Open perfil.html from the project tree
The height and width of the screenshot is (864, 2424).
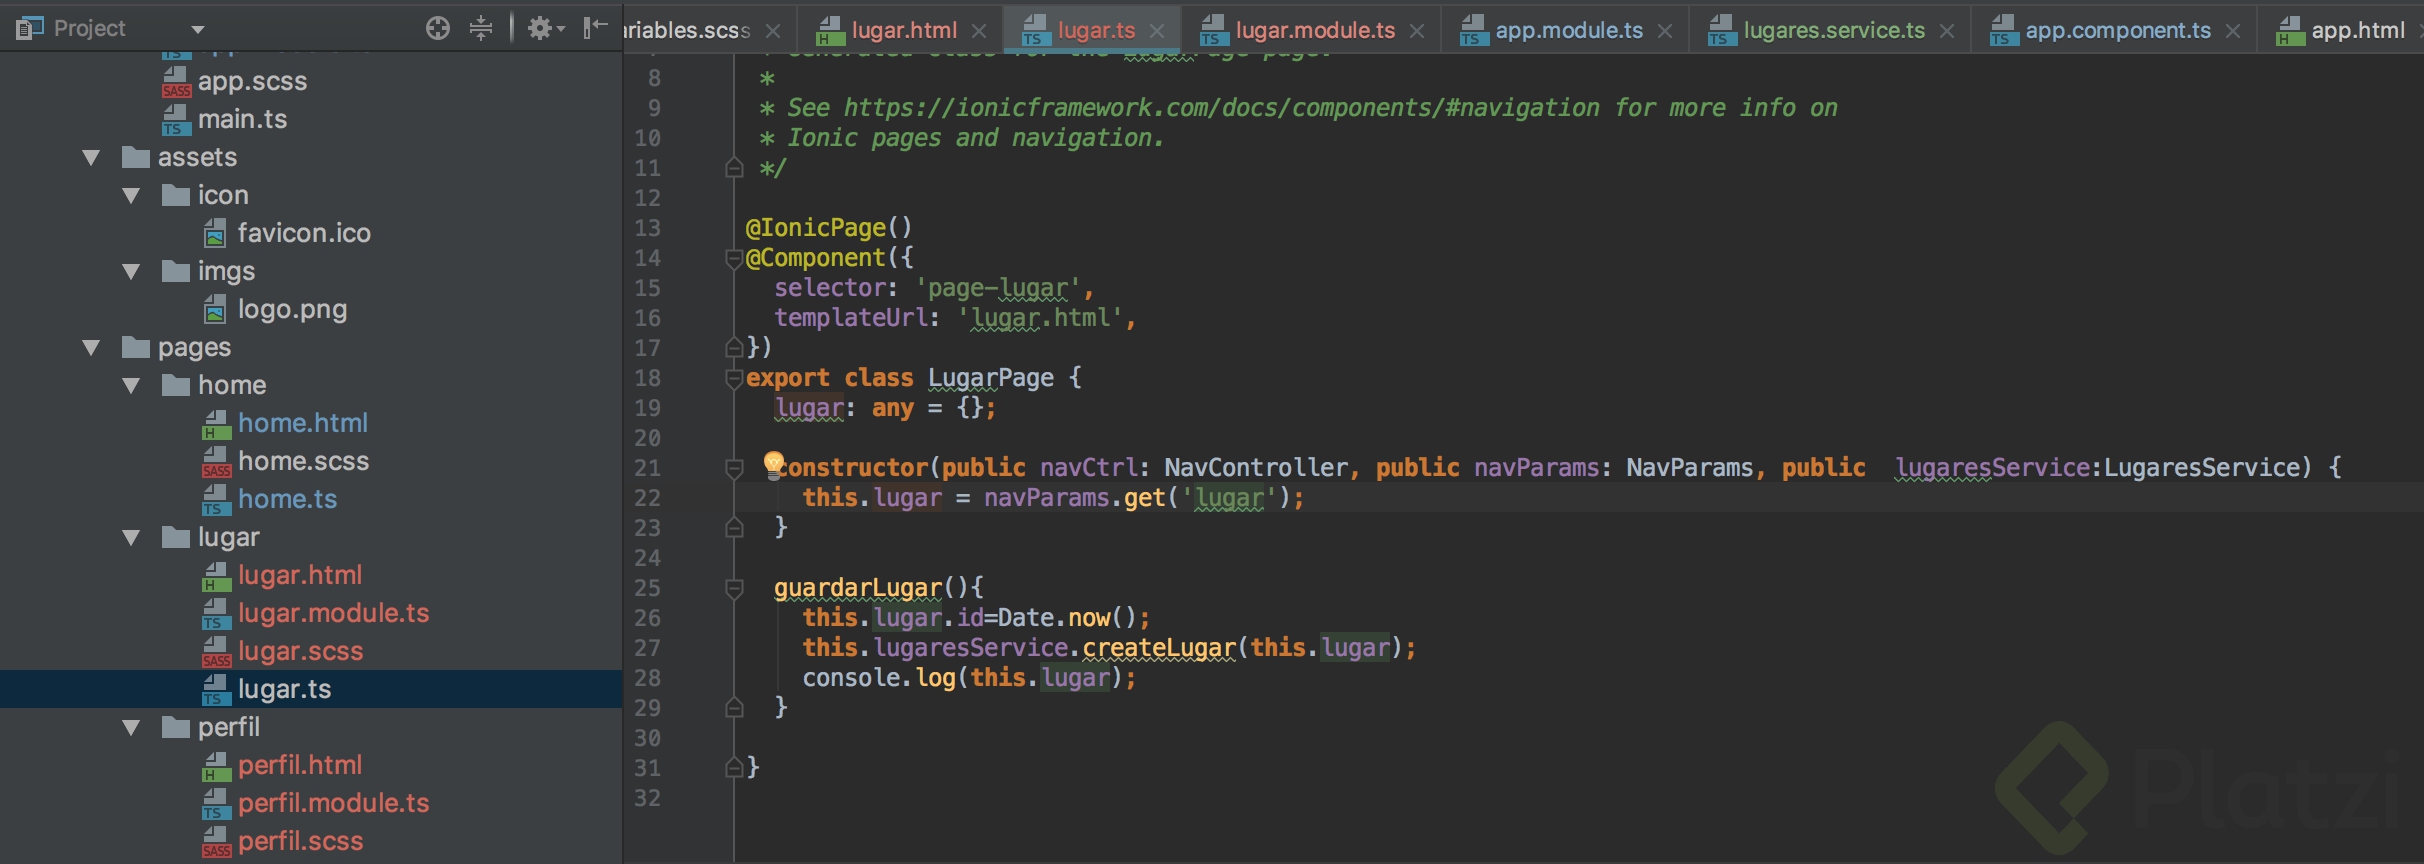pos(300,765)
